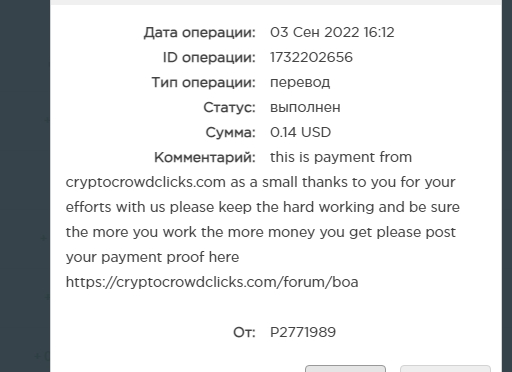Open the cryptocrowdclicks.com/forum/boa URL text
512x372 pixels.
pyautogui.click(x=212, y=282)
